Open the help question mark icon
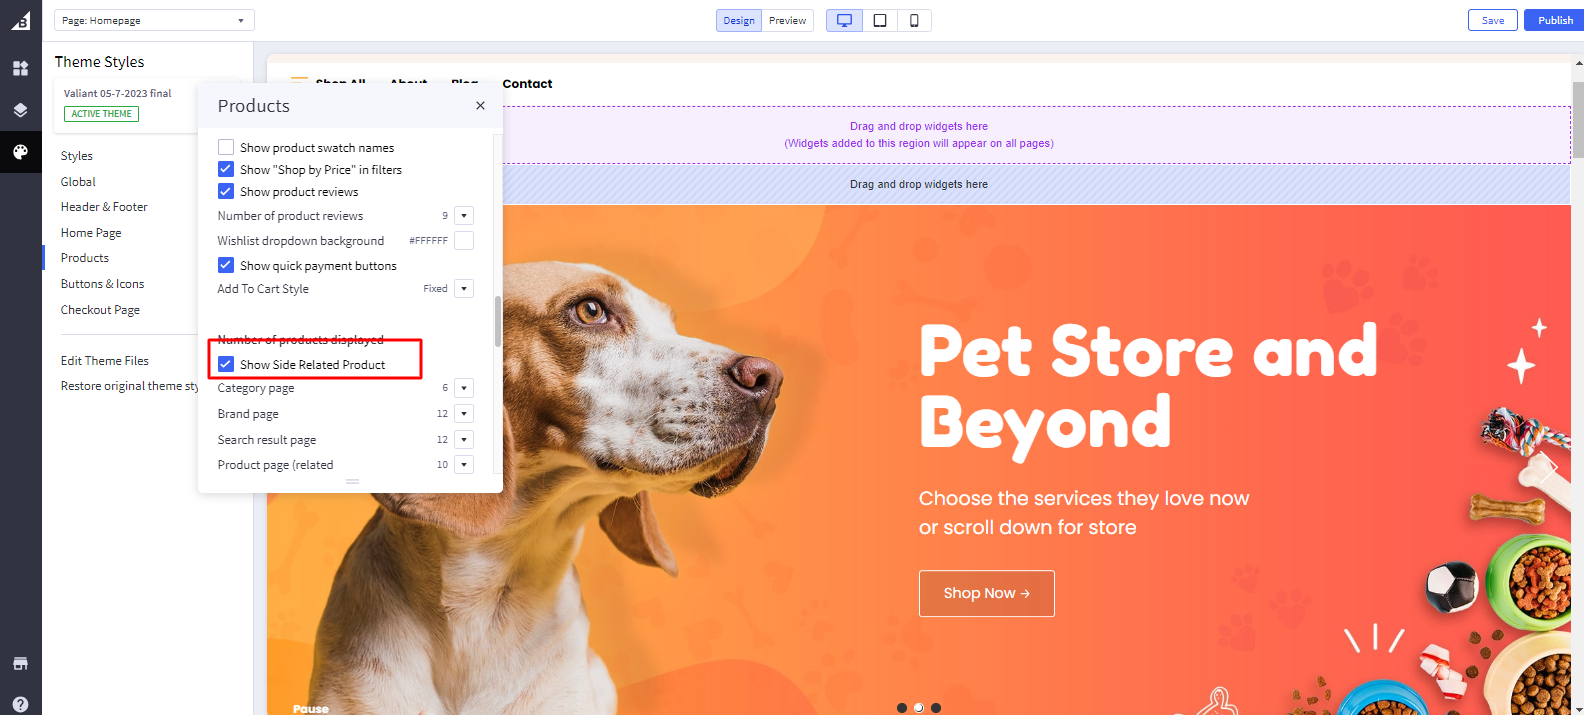The height and width of the screenshot is (715, 1584). 20,704
